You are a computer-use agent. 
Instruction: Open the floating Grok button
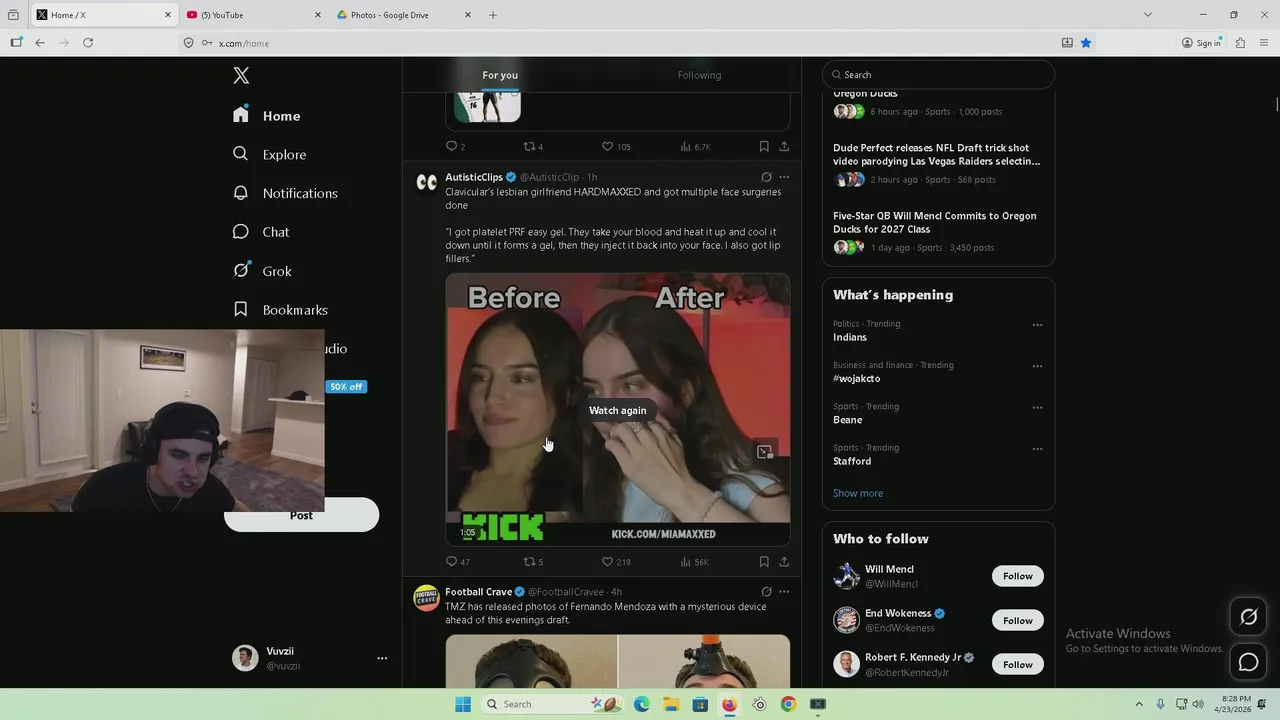(x=1249, y=617)
